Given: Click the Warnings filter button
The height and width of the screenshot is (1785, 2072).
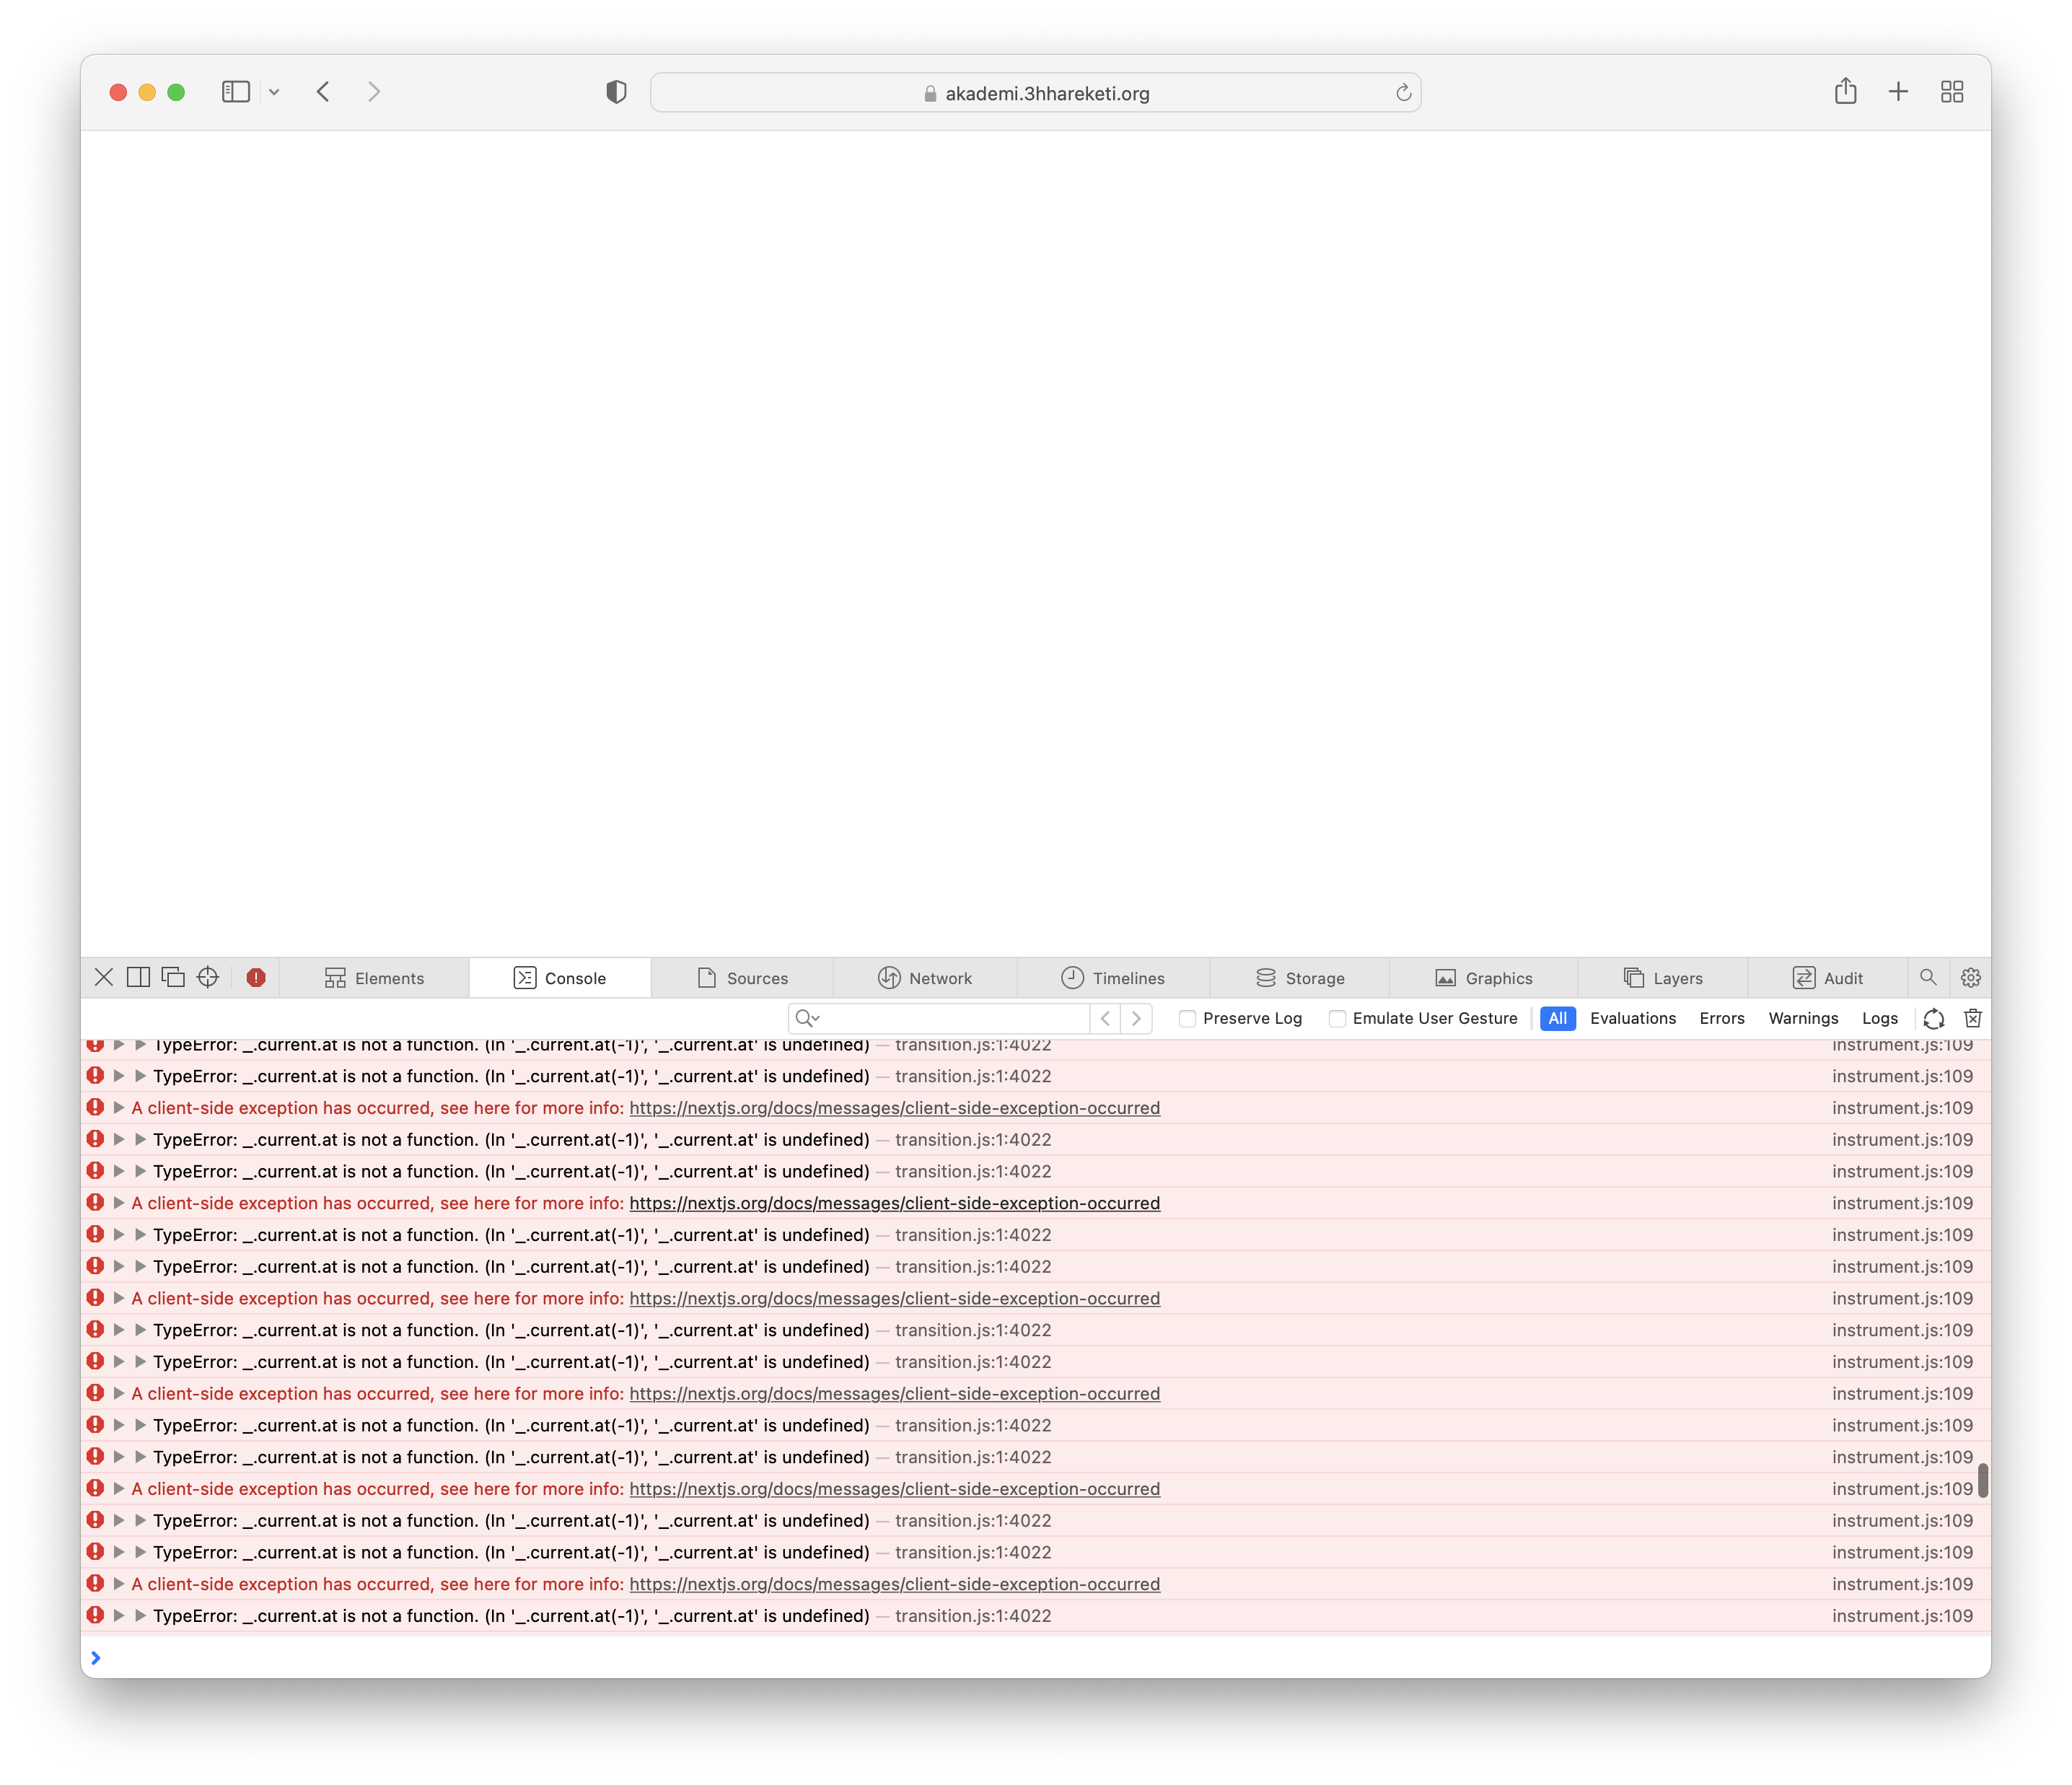Looking at the screenshot, I should pyautogui.click(x=1803, y=1018).
